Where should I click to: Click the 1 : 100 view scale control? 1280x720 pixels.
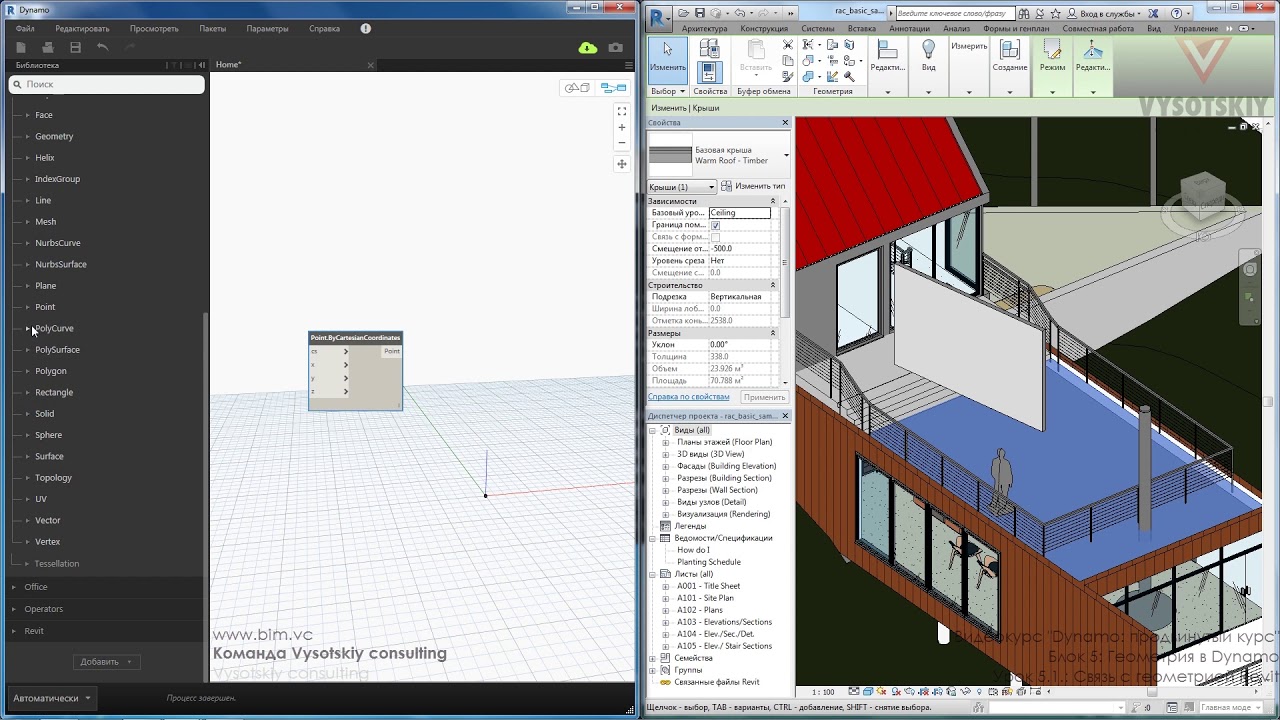tap(823, 692)
